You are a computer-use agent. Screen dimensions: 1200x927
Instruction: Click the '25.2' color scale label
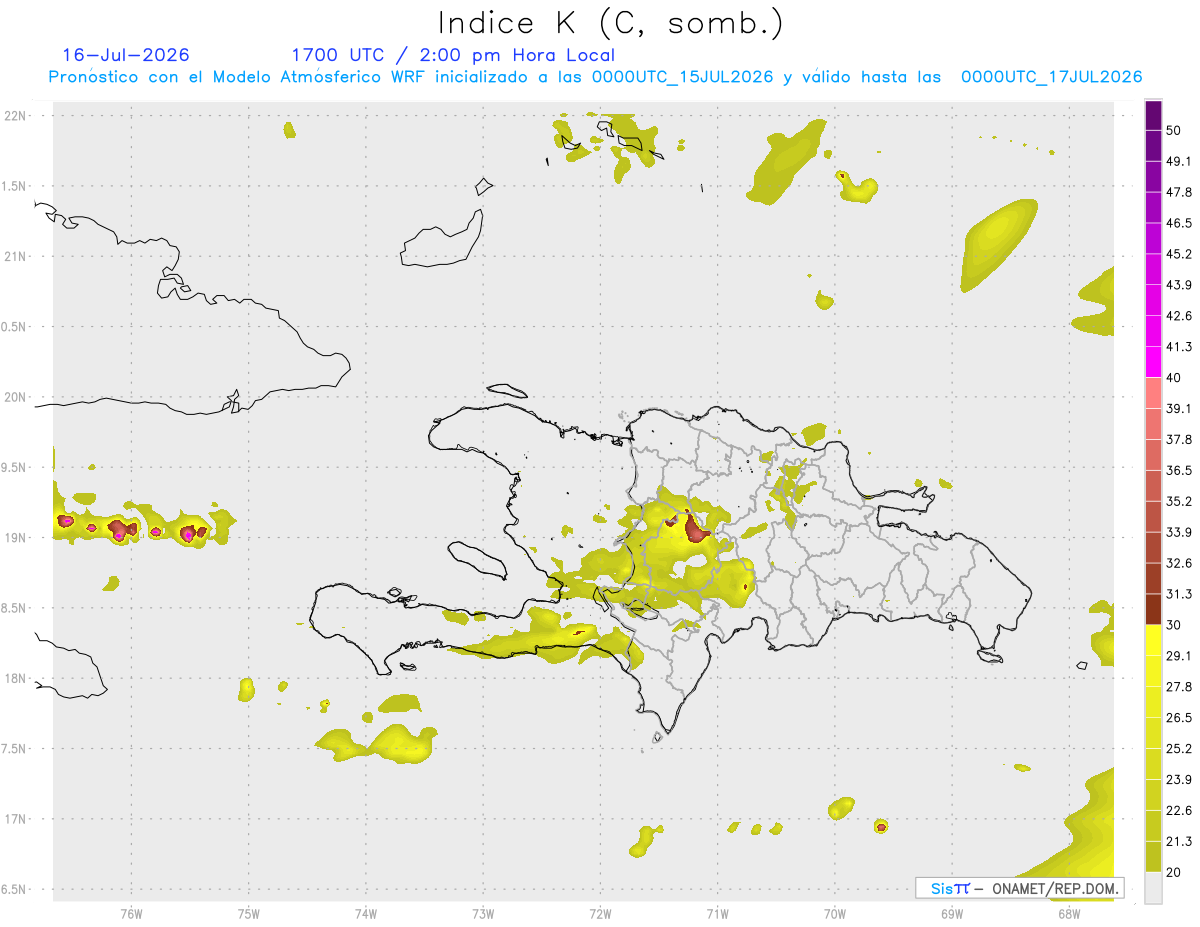(x=1179, y=749)
